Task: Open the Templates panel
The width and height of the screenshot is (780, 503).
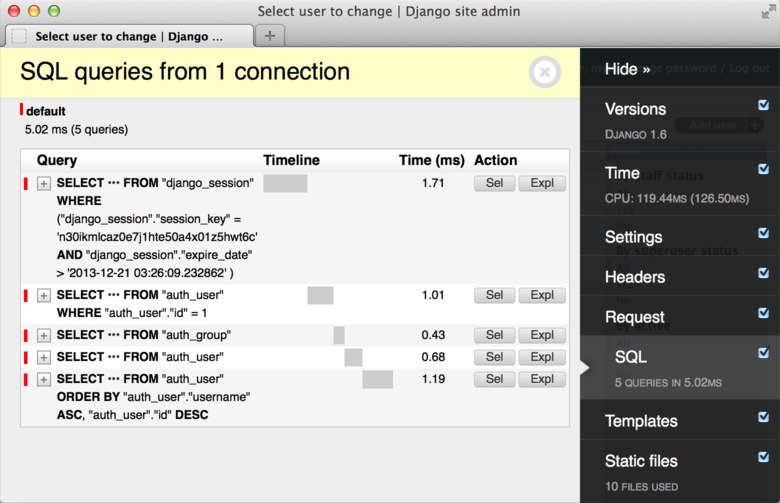Action: pyautogui.click(x=641, y=421)
